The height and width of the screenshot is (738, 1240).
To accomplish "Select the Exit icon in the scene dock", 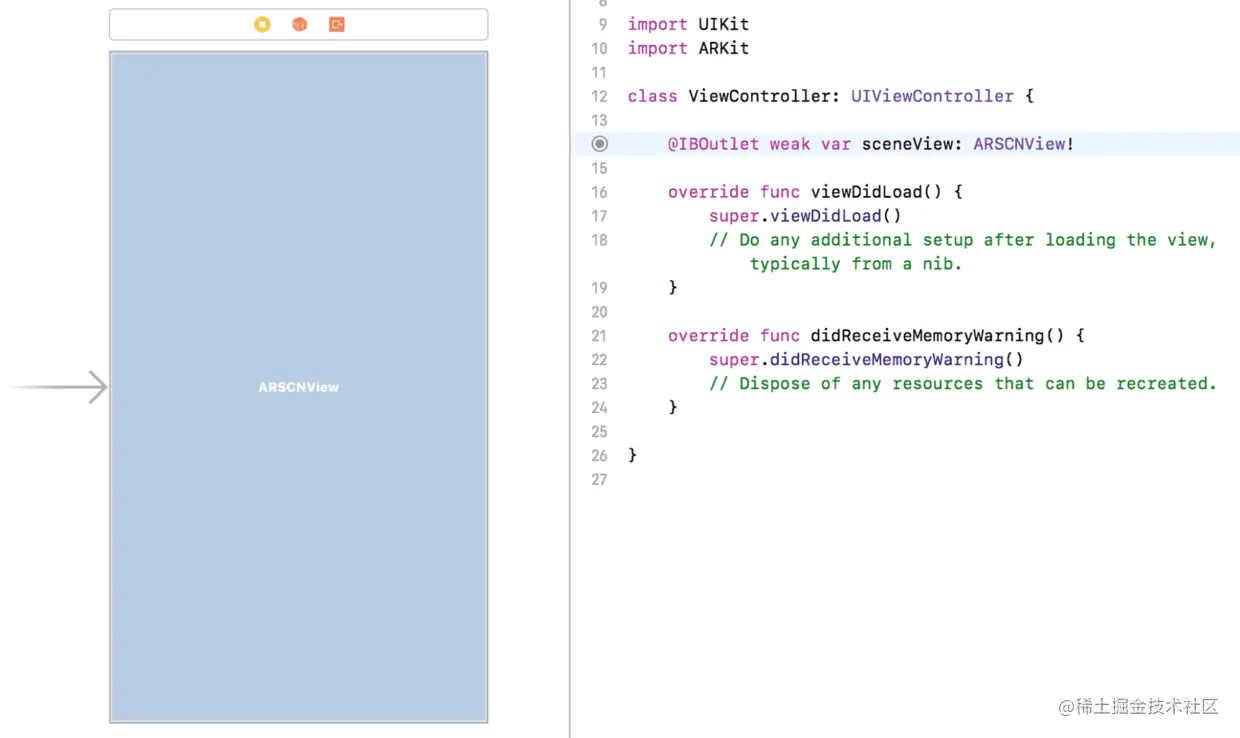I will click(x=336, y=24).
